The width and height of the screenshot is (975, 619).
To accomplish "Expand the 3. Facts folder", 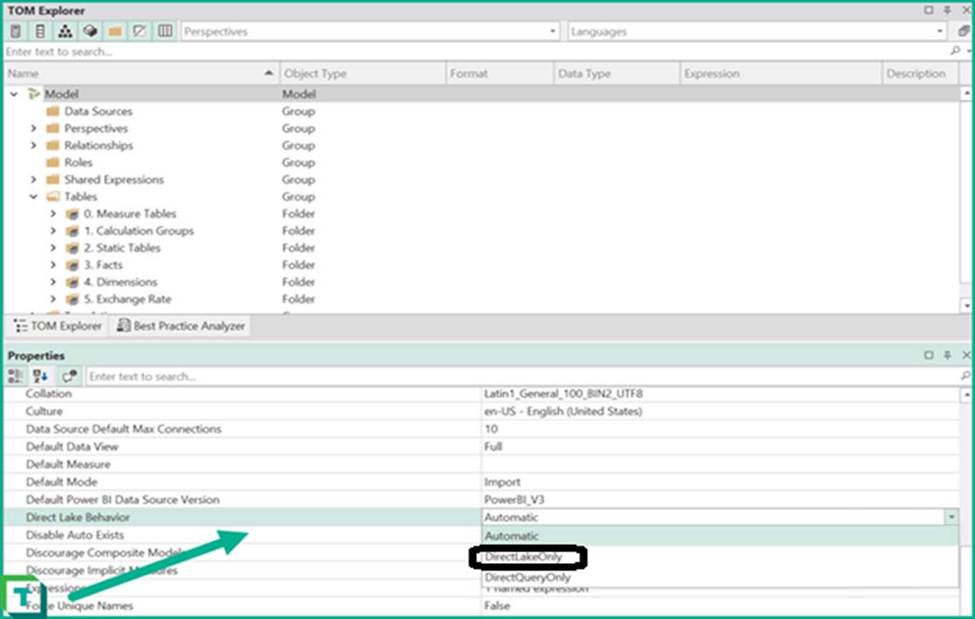I will point(53,265).
